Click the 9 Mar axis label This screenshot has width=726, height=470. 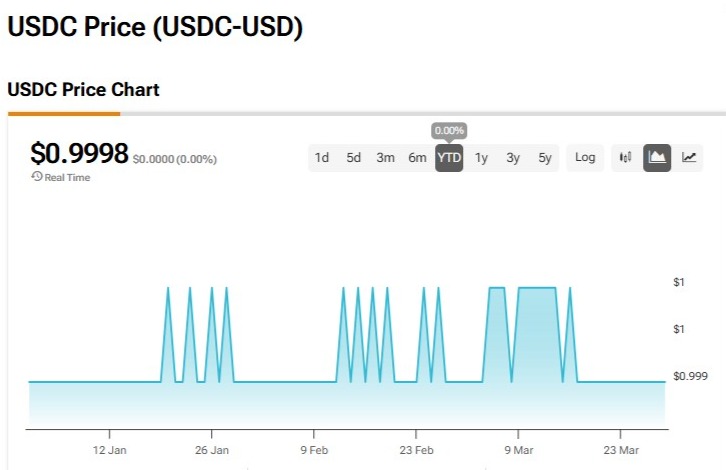(x=519, y=450)
